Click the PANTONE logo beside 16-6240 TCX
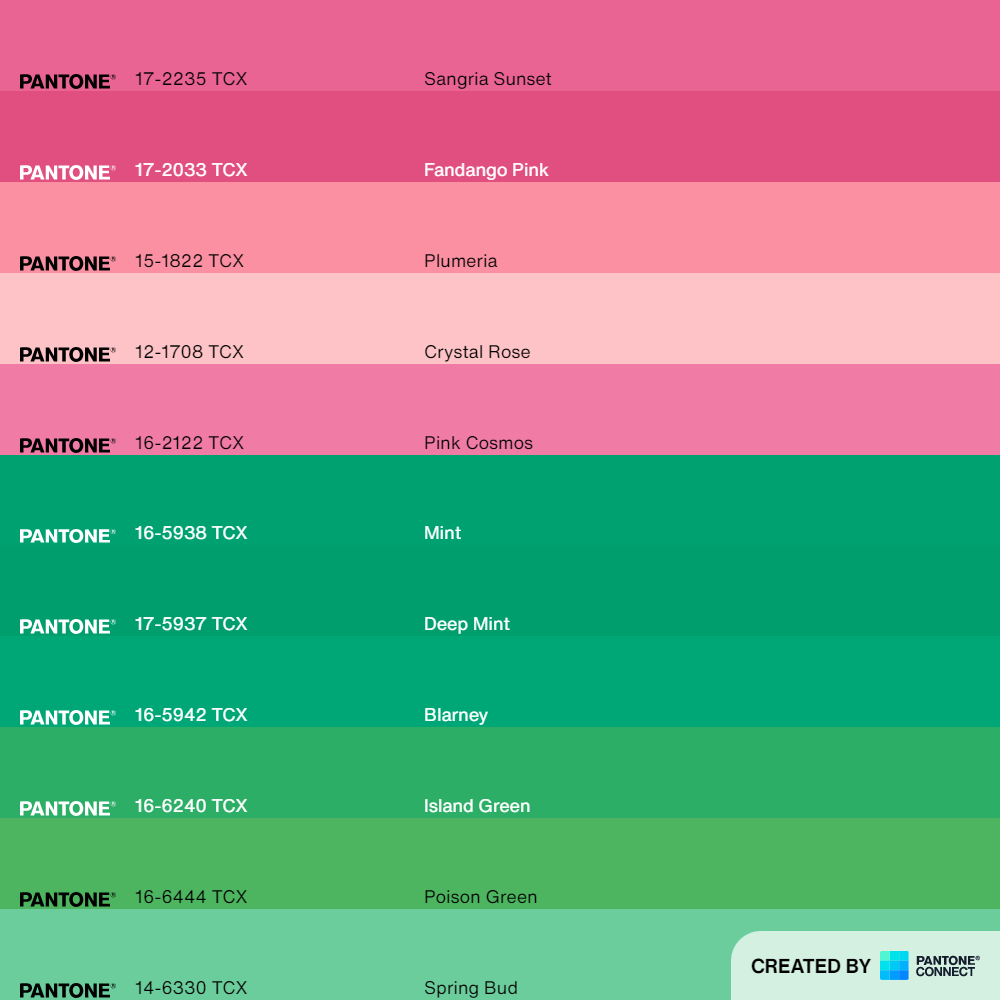 67,809
